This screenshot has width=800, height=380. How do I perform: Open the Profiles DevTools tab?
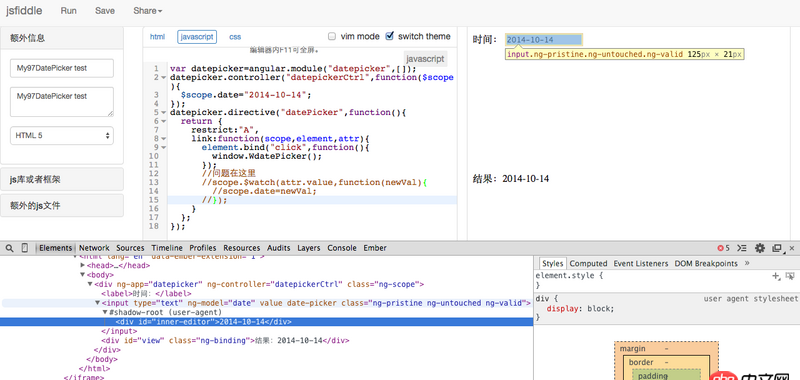click(203, 248)
